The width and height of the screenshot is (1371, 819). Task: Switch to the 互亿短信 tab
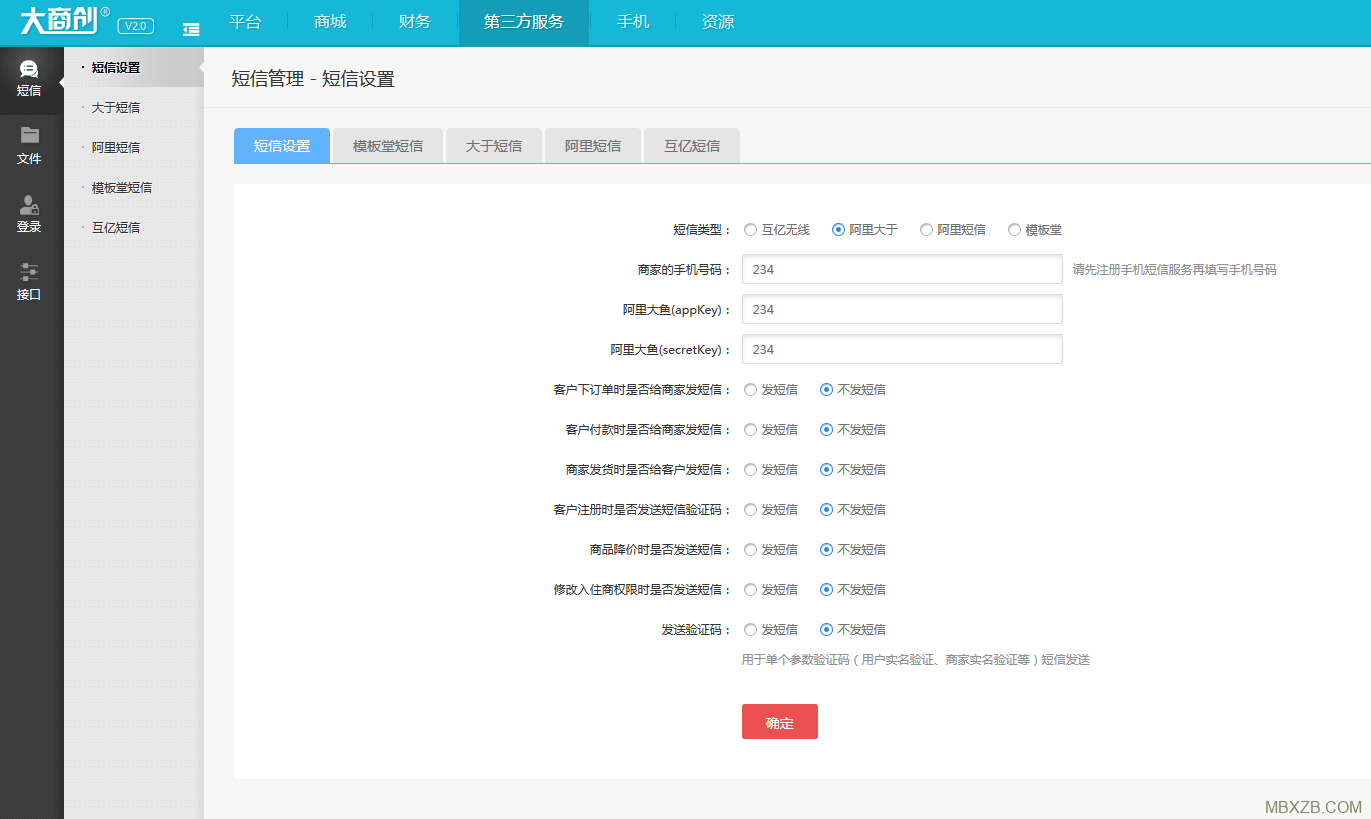pos(692,146)
